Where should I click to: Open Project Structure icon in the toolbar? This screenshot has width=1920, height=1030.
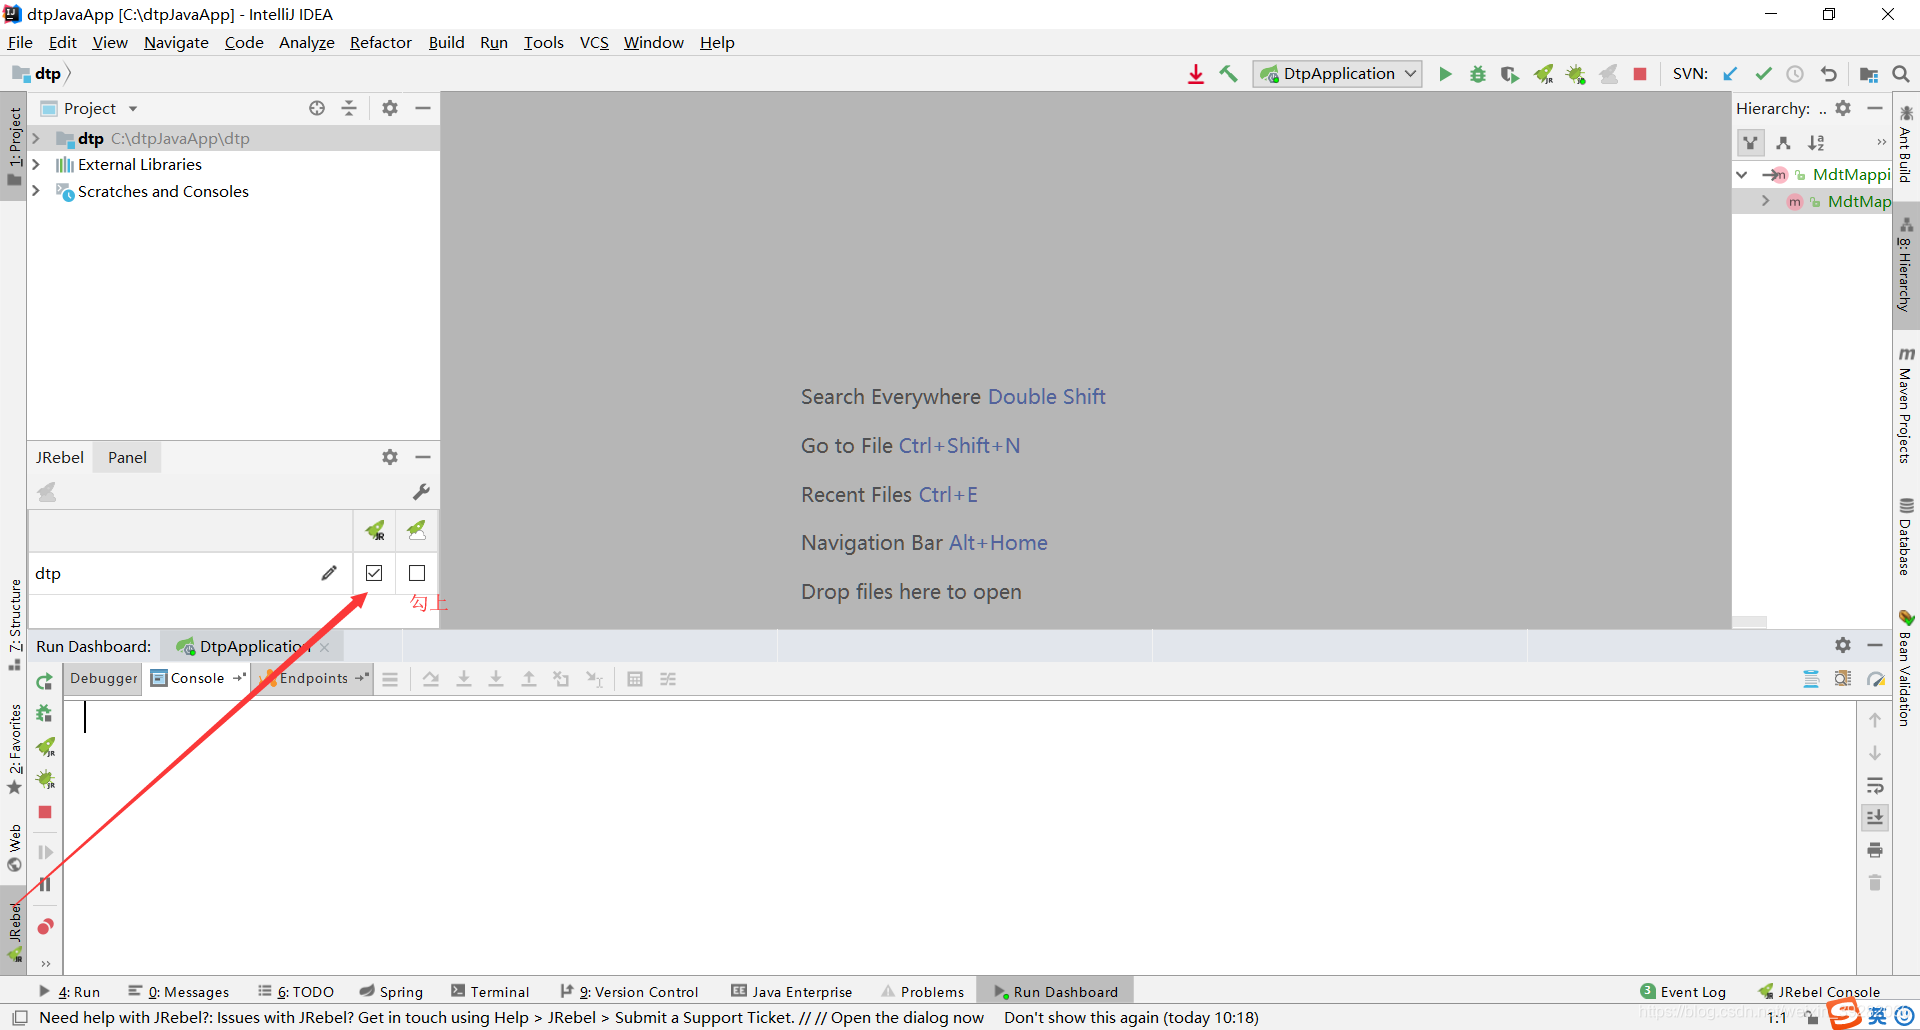1868,74
